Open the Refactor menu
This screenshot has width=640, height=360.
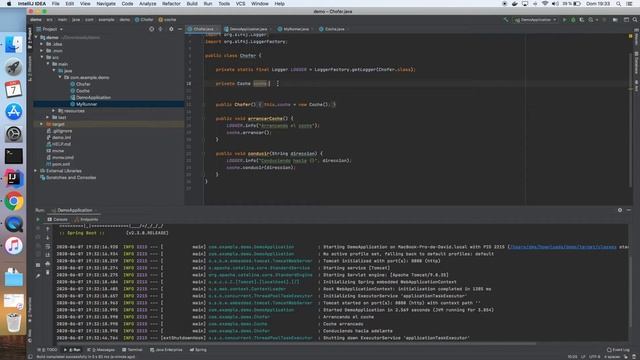tap(171, 4)
